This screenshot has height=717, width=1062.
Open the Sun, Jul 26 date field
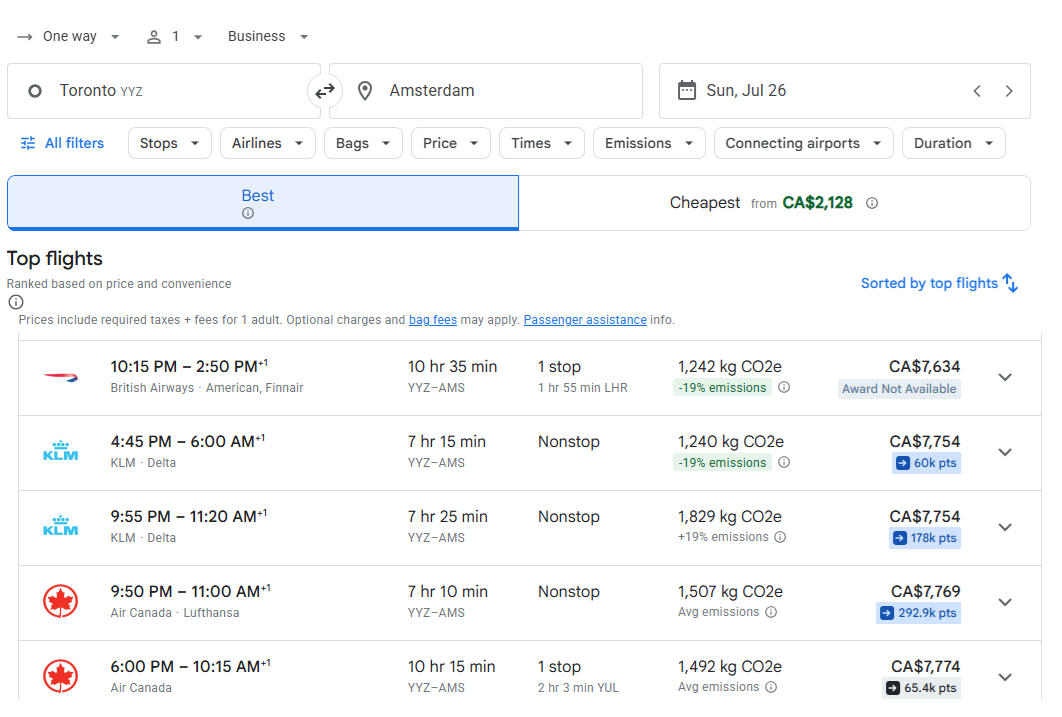845,91
